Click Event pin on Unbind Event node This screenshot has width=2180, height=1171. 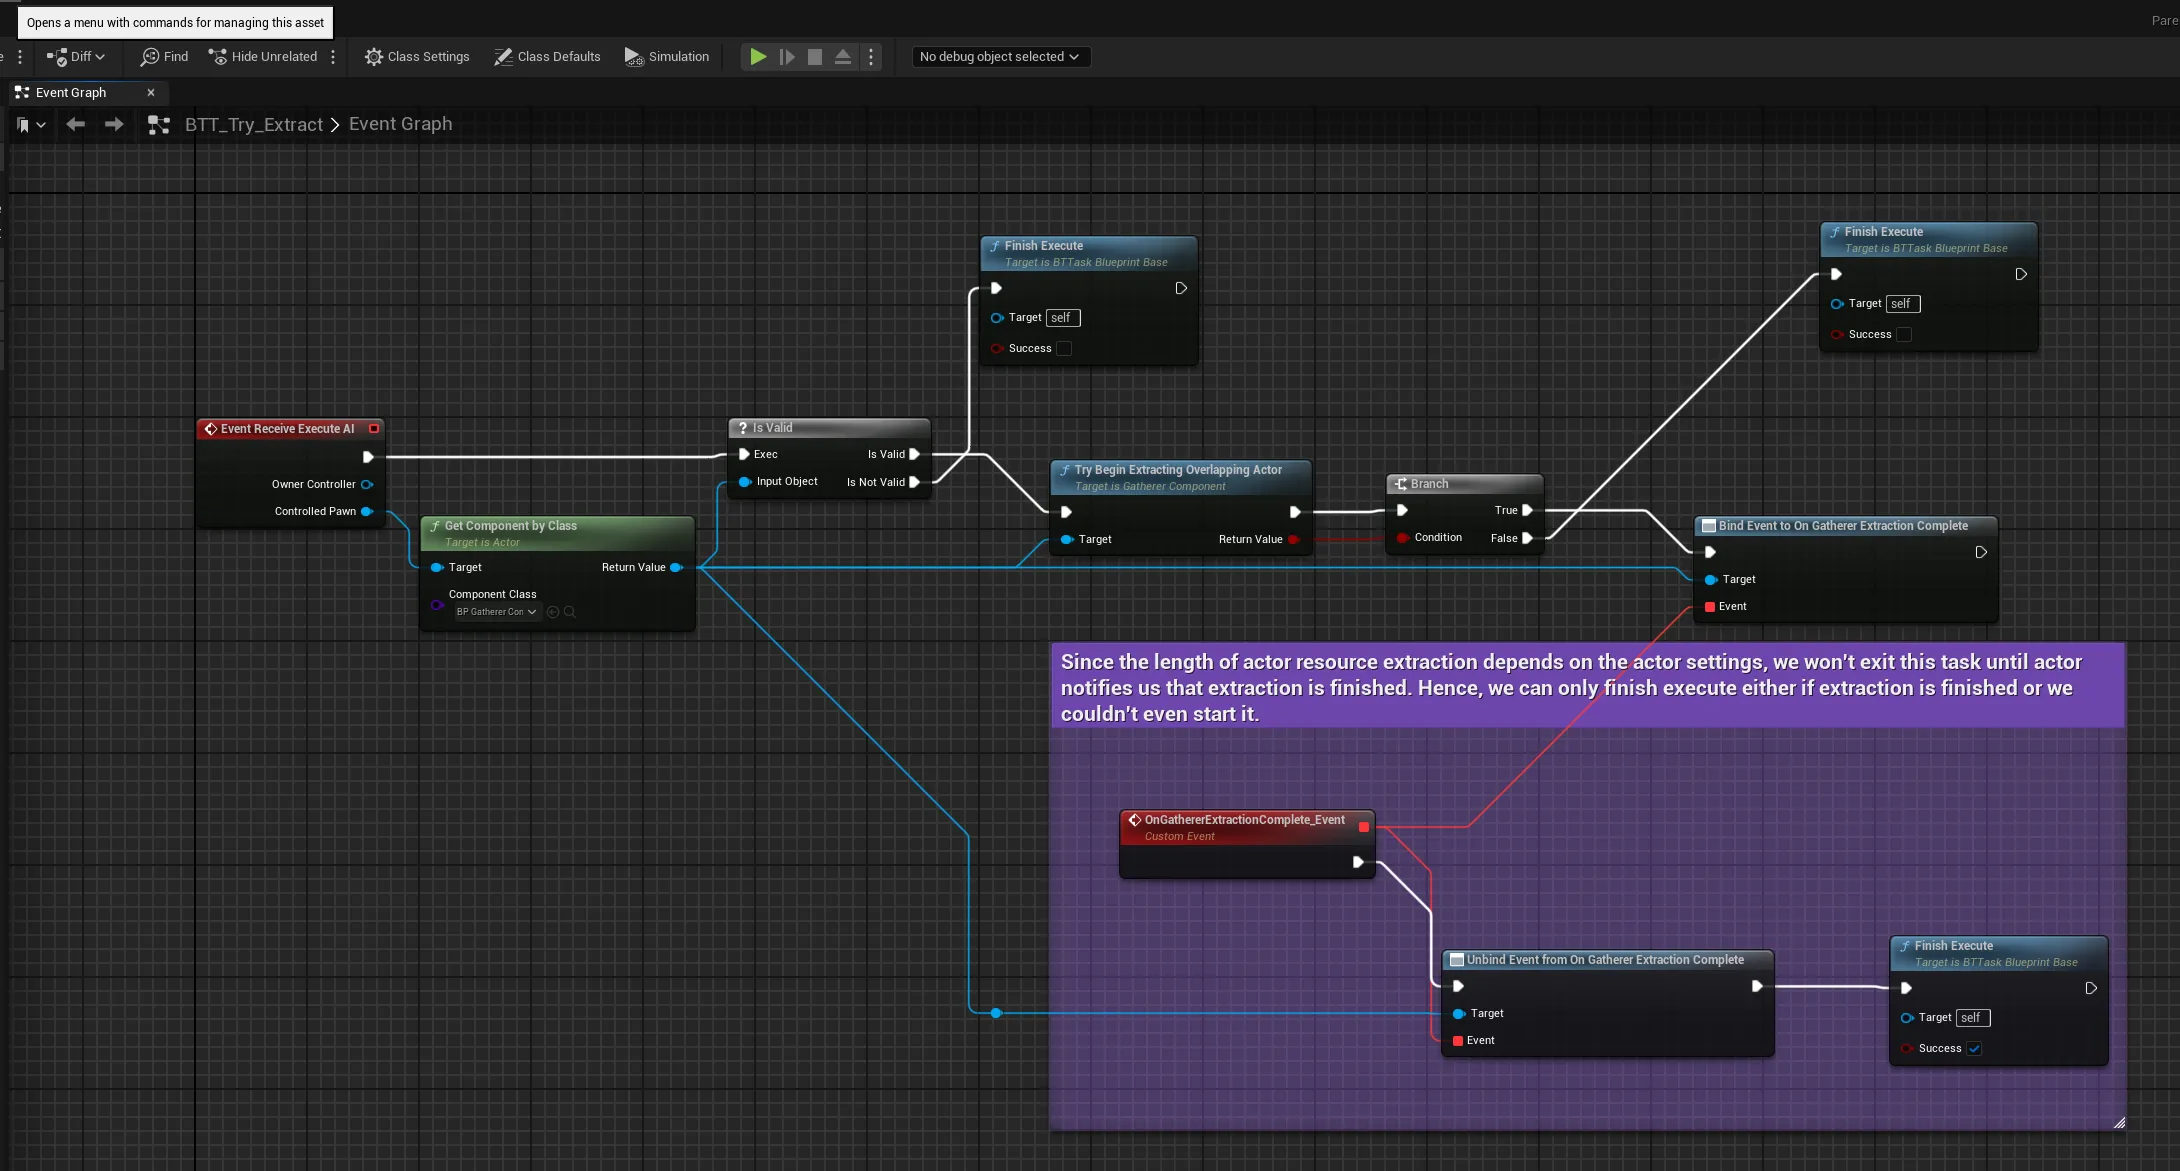pos(1458,1041)
